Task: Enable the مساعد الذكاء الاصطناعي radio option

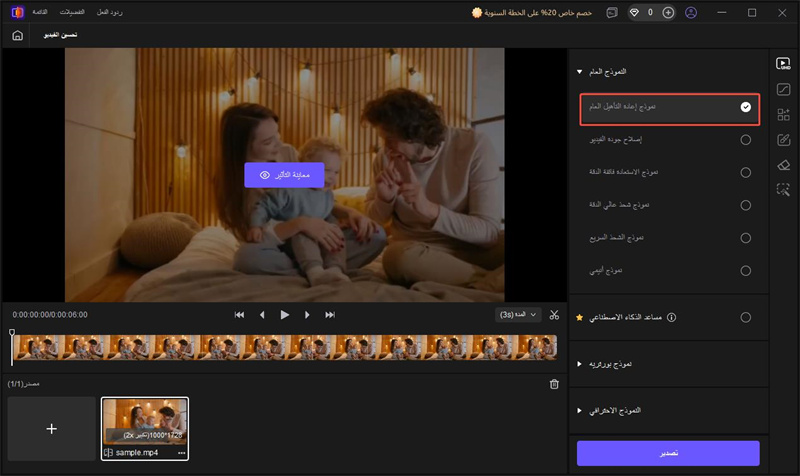Action: (745, 317)
